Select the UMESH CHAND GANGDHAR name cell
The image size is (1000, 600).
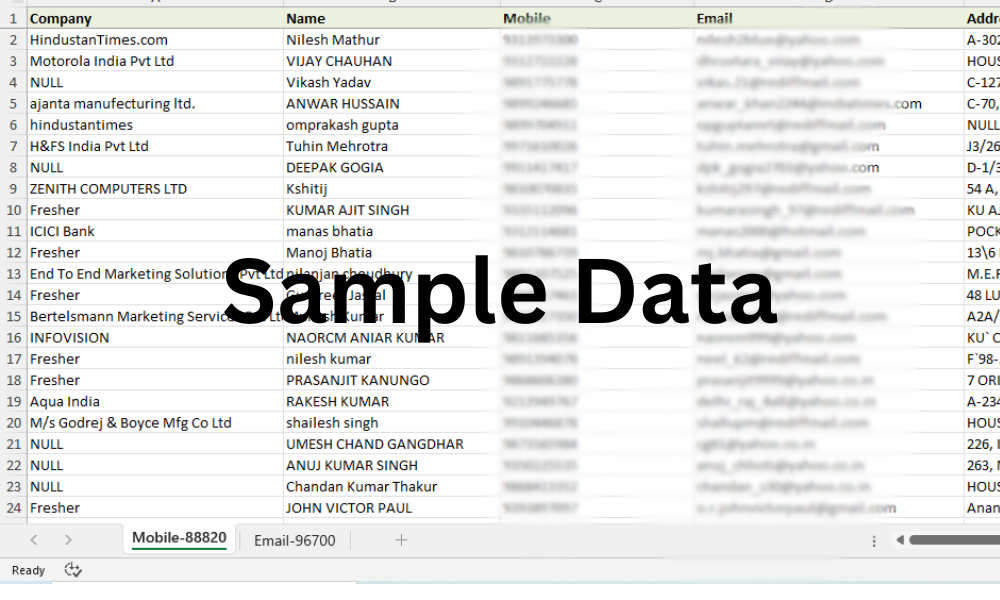coord(392,444)
